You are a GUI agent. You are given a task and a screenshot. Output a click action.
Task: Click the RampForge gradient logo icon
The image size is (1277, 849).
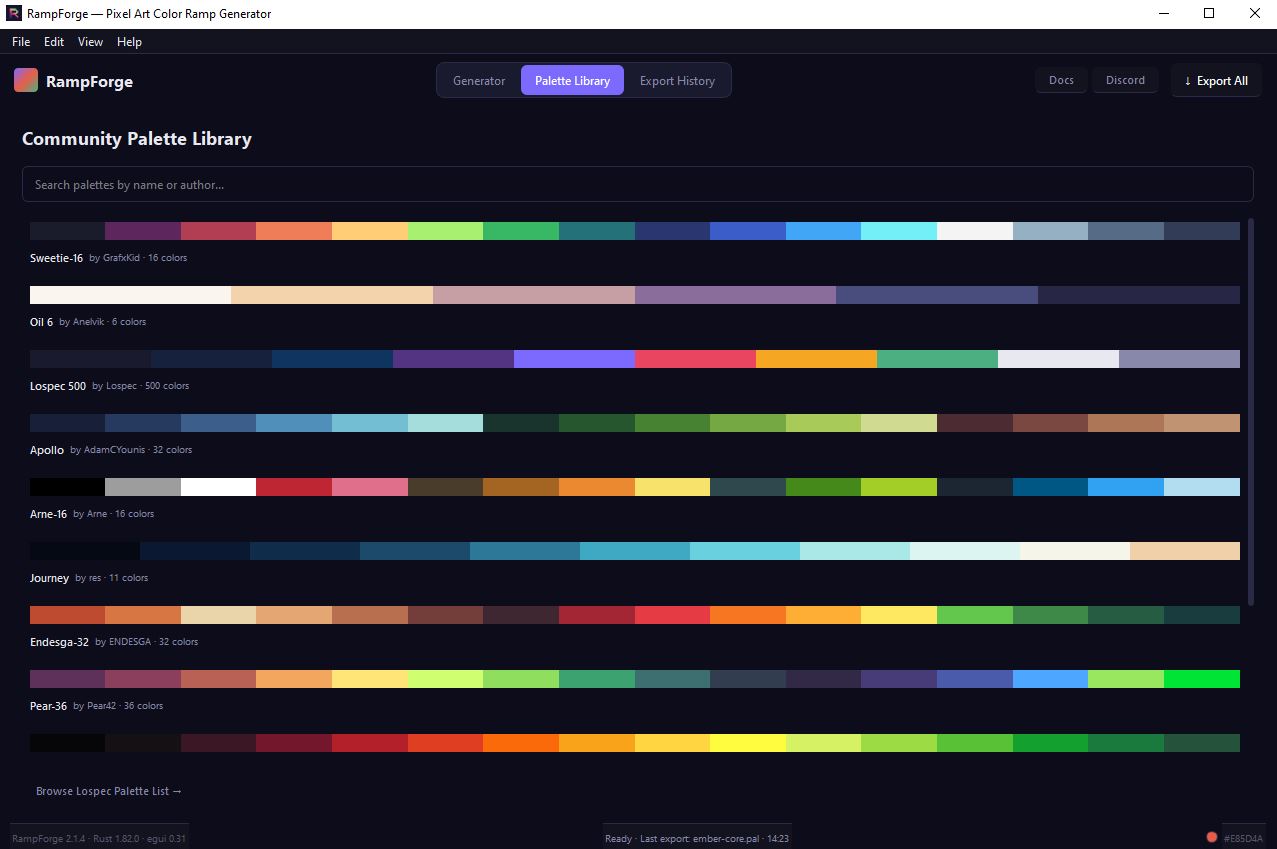click(26, 81)
